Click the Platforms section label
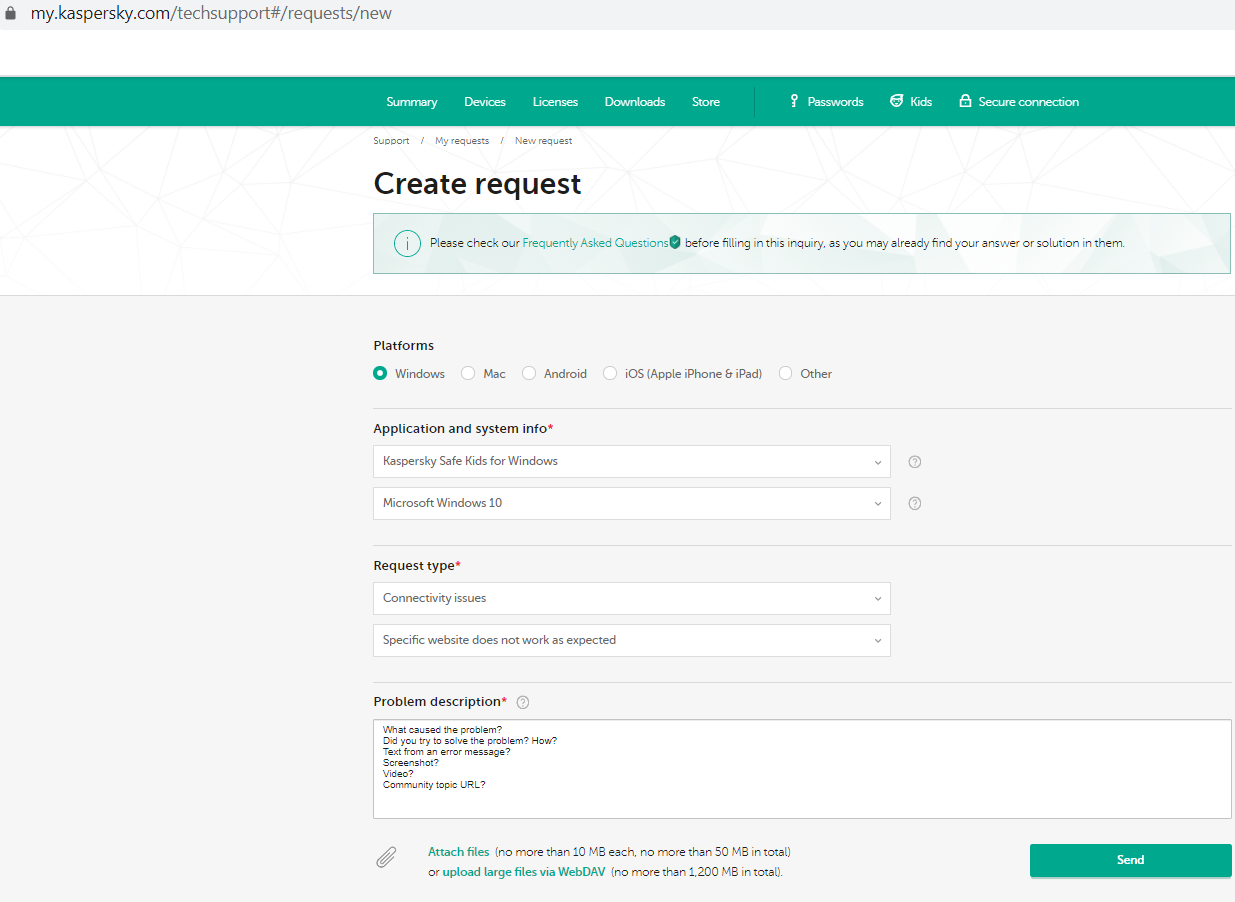The height and width of the screenshot is (902, 1235). coord(404,346)
